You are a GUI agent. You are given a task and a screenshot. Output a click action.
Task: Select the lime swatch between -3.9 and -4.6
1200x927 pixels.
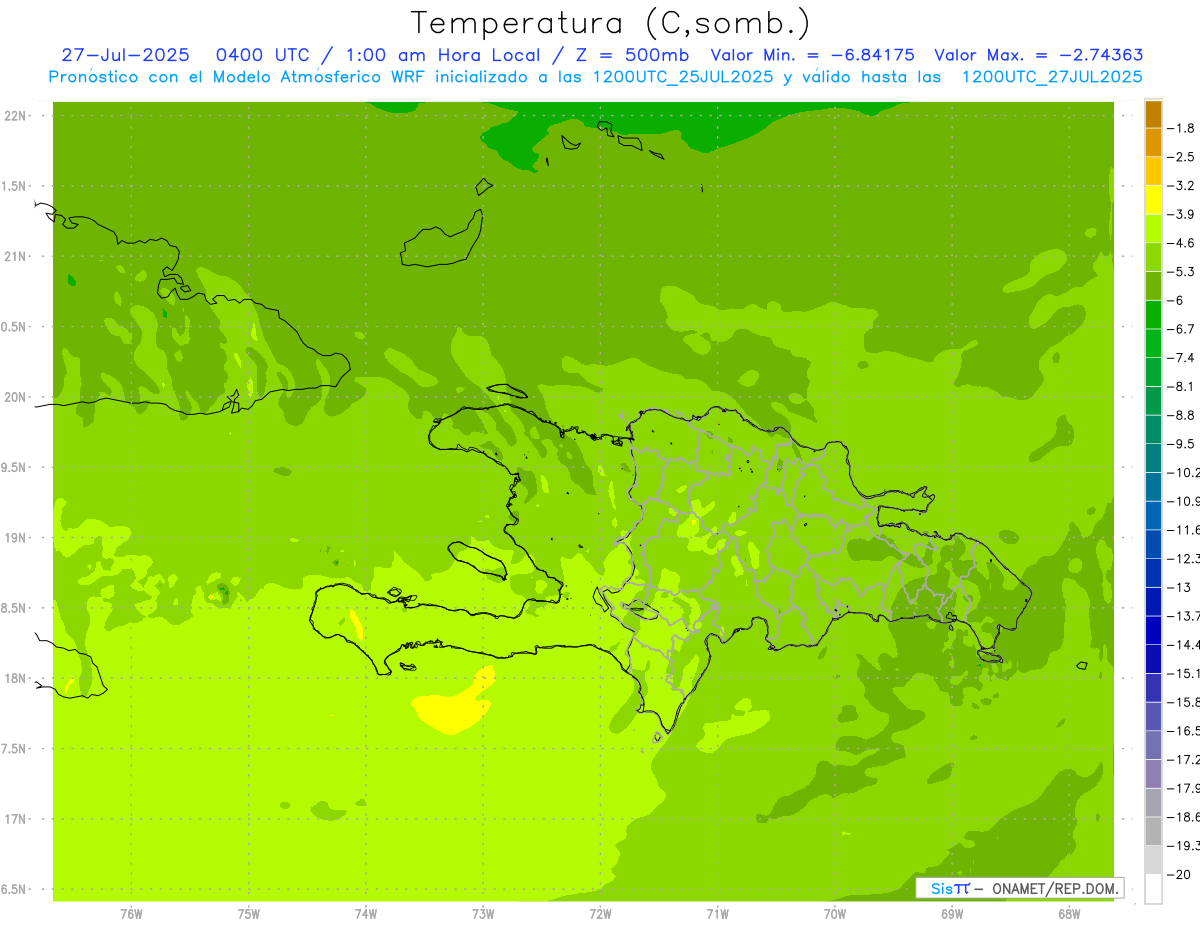click(1153, 229)
